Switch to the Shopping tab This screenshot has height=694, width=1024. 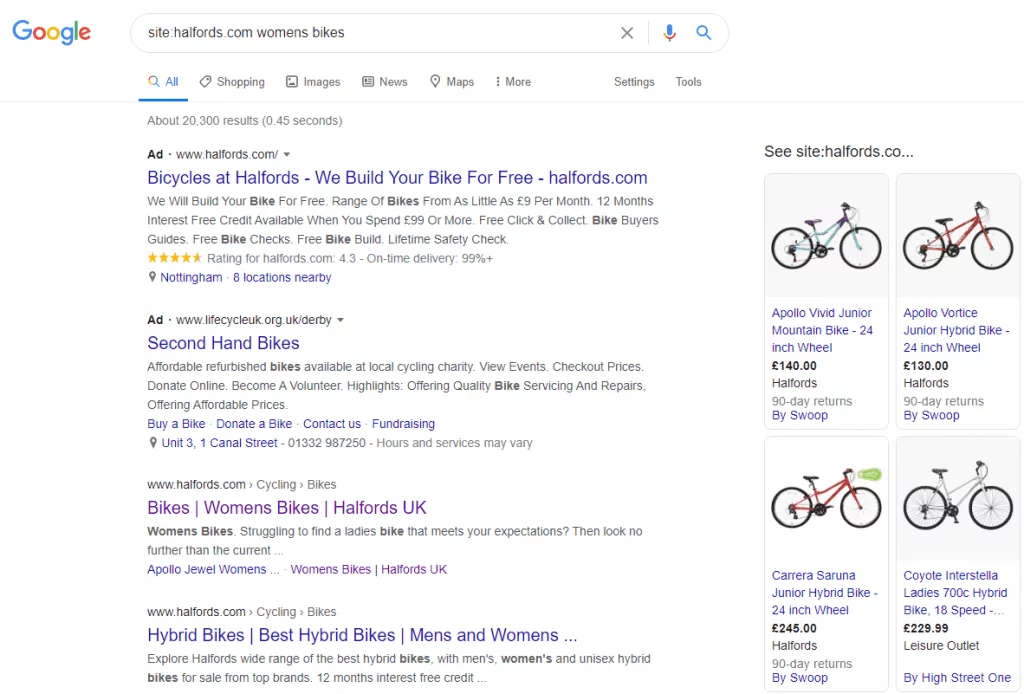coord(232,81)
